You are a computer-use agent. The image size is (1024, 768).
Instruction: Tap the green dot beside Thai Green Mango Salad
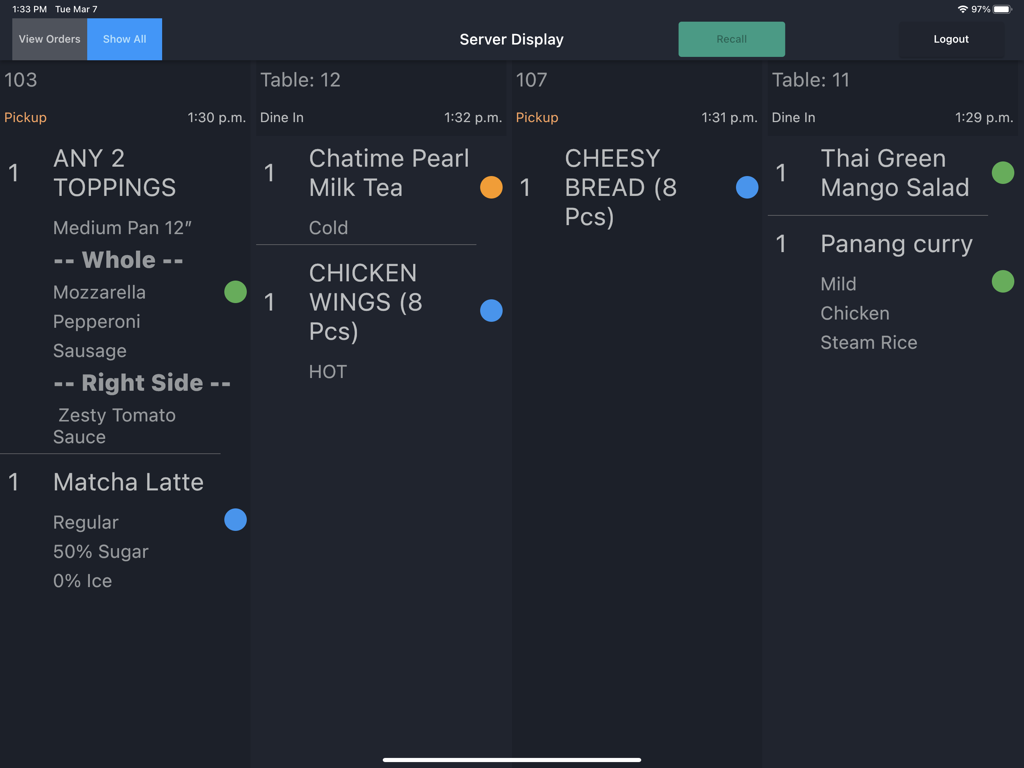(1003, 172)
